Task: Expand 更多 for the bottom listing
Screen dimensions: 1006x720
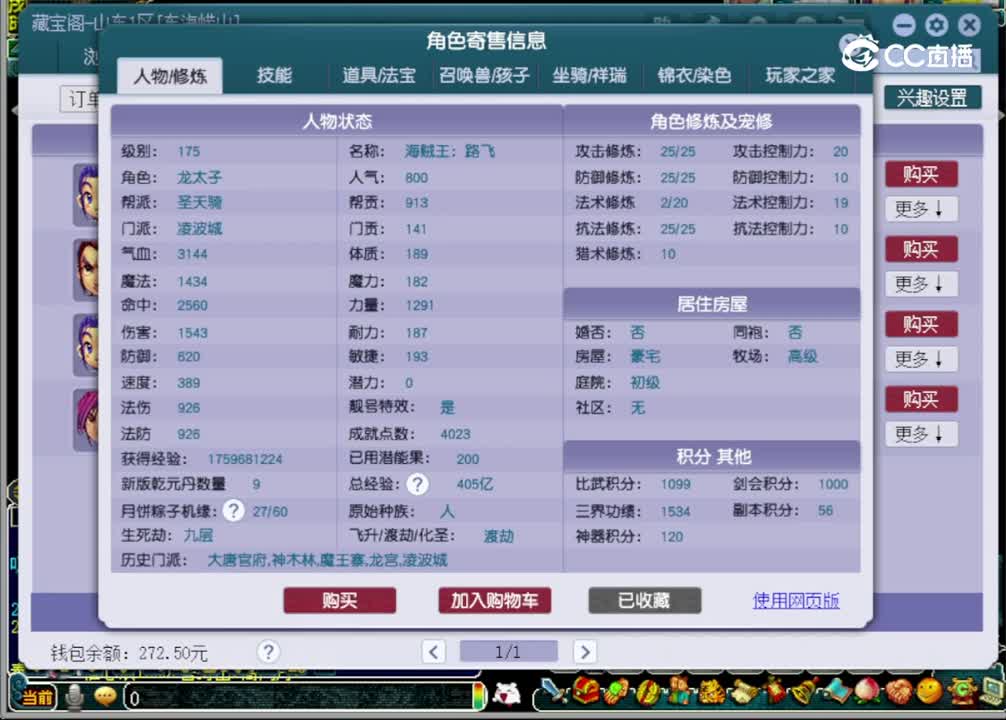Action: point(920,434)
